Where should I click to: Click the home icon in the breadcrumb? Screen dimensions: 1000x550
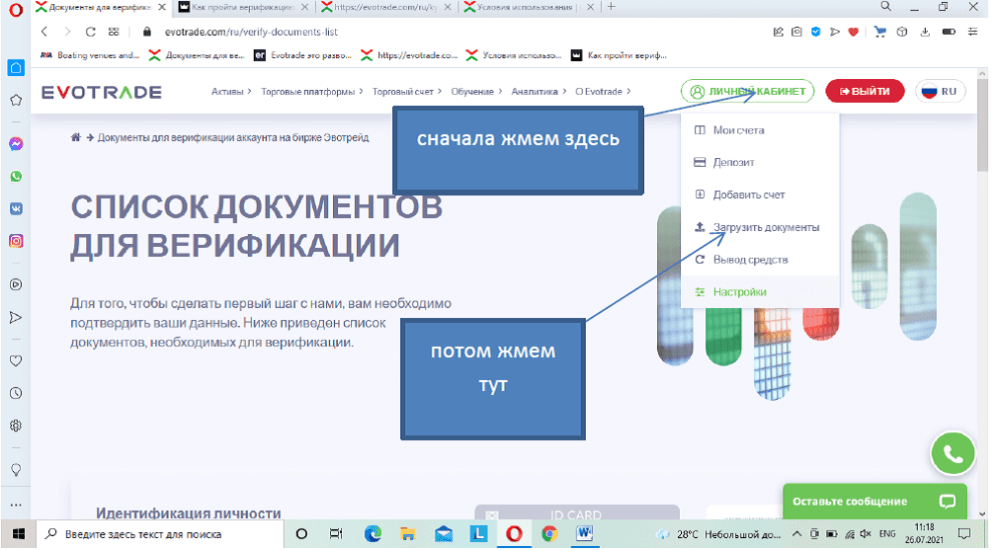[75, 138]
